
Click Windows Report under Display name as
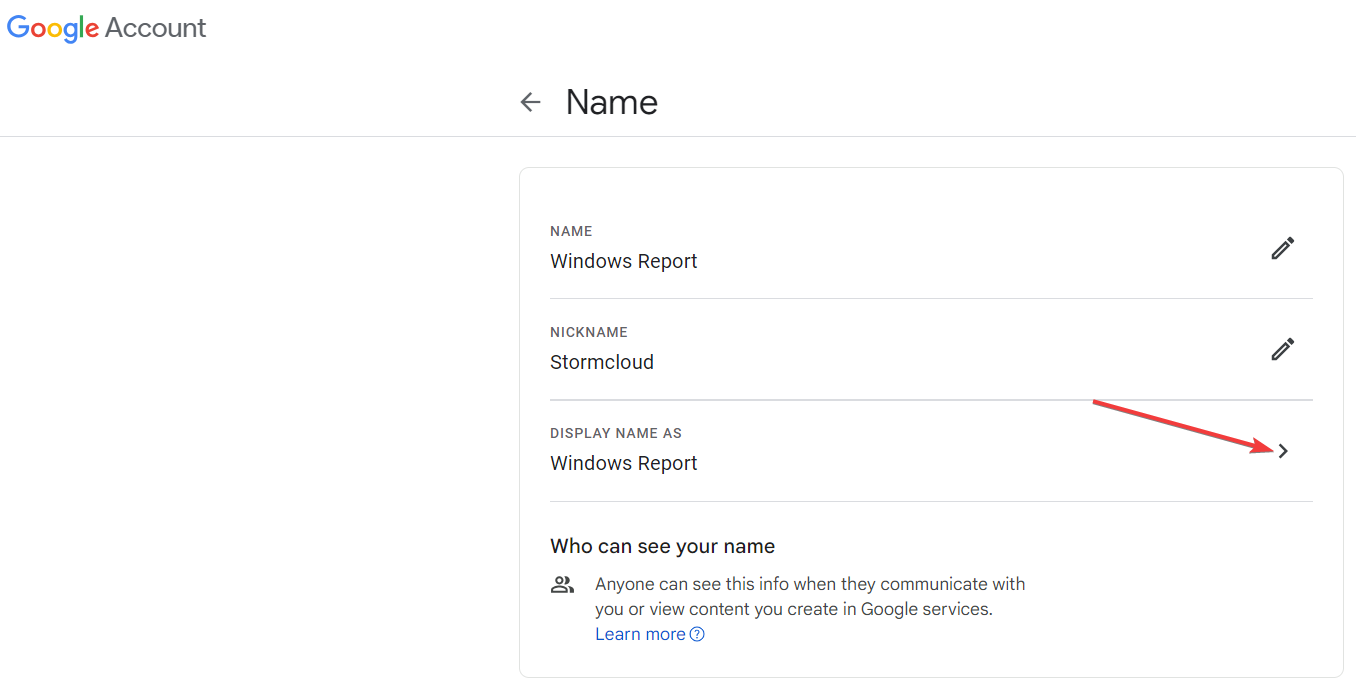(623, 463)
